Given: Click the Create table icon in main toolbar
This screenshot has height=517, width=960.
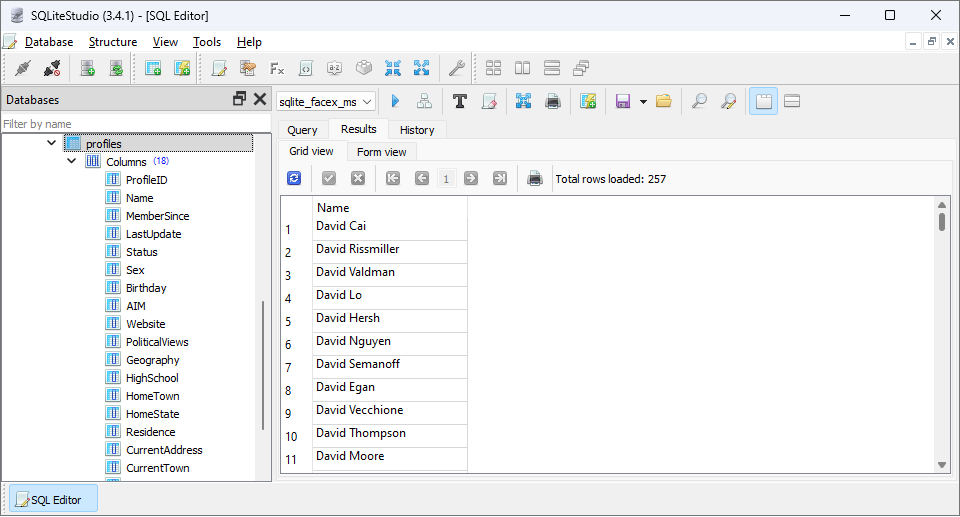Looking at the screenshot, I should pos(152,68).
